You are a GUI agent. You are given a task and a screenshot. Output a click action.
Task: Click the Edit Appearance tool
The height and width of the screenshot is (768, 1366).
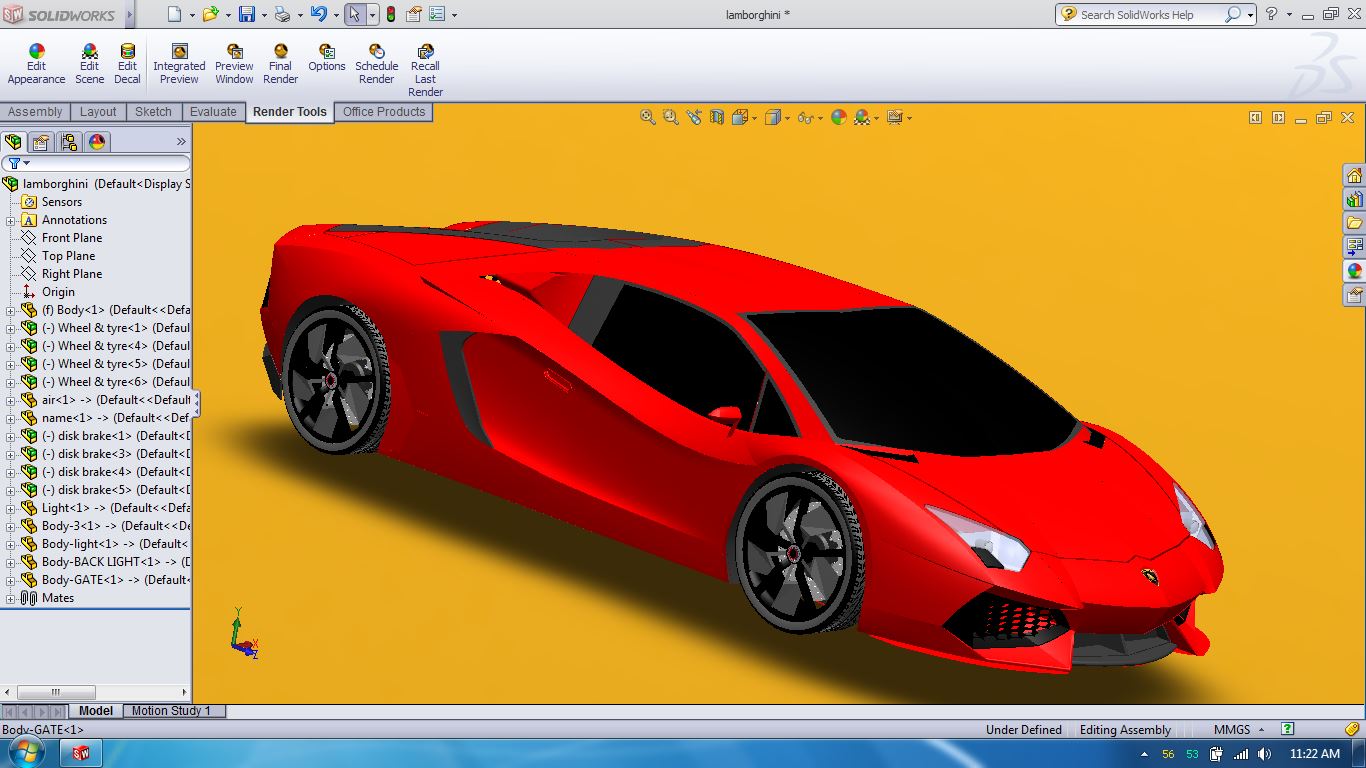tap(36, 64)
